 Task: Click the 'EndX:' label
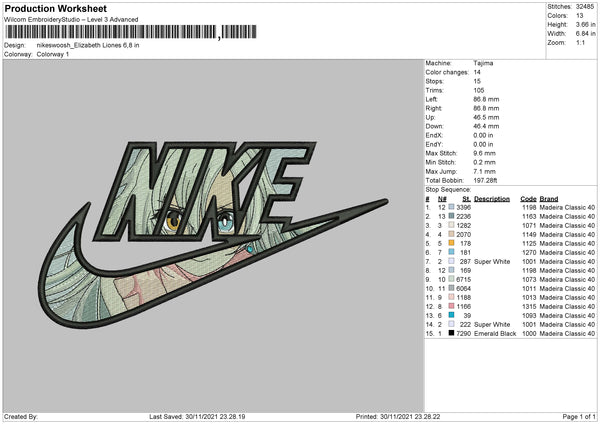pos(434,135)
